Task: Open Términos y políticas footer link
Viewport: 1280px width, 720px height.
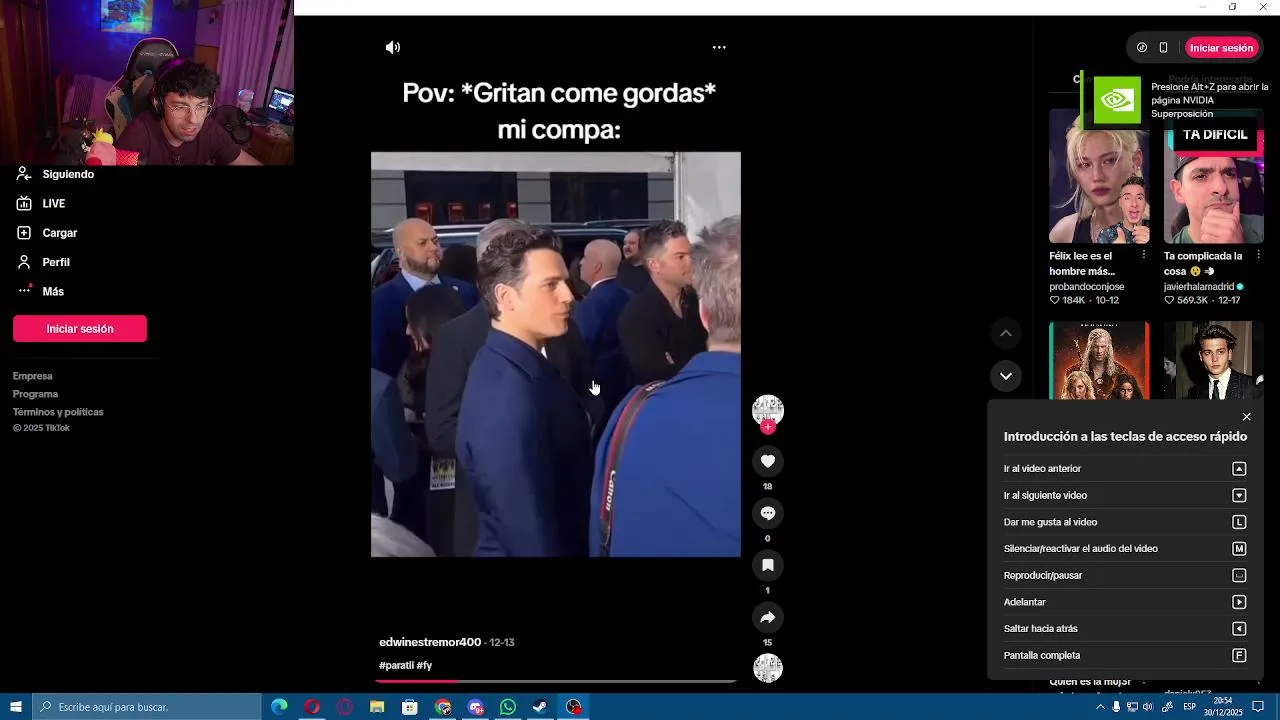Action: tap(58, 412)
